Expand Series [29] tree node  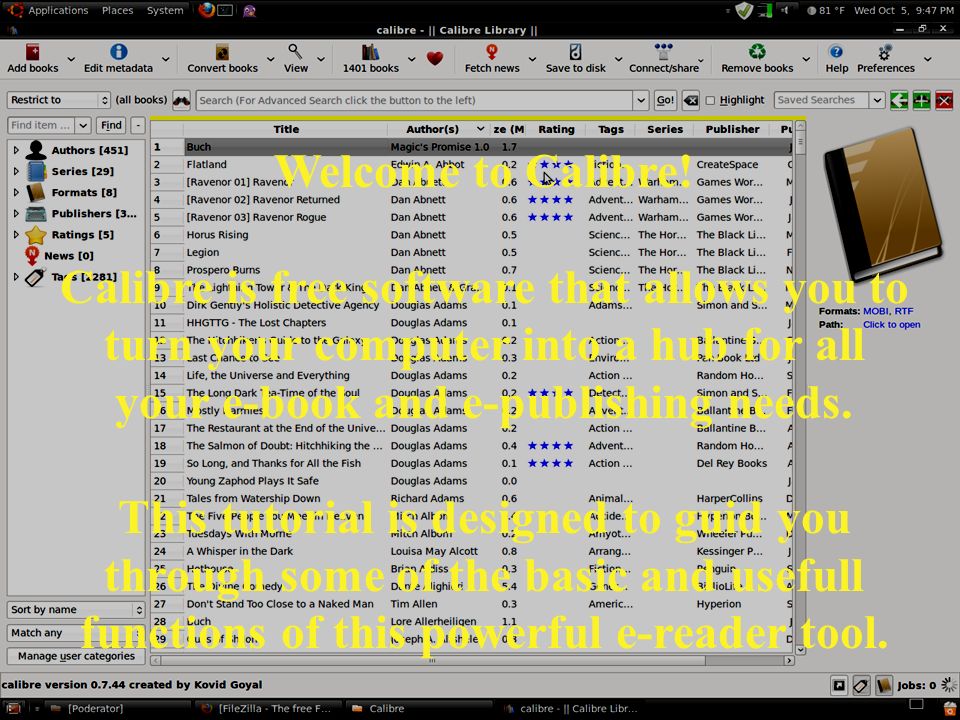pos(16,171)
